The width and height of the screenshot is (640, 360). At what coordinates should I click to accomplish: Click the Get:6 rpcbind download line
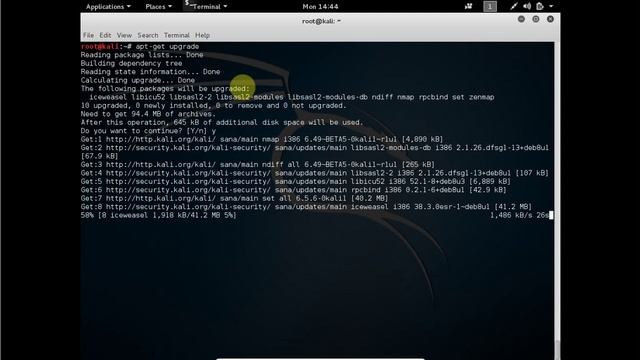coord(293,190)
